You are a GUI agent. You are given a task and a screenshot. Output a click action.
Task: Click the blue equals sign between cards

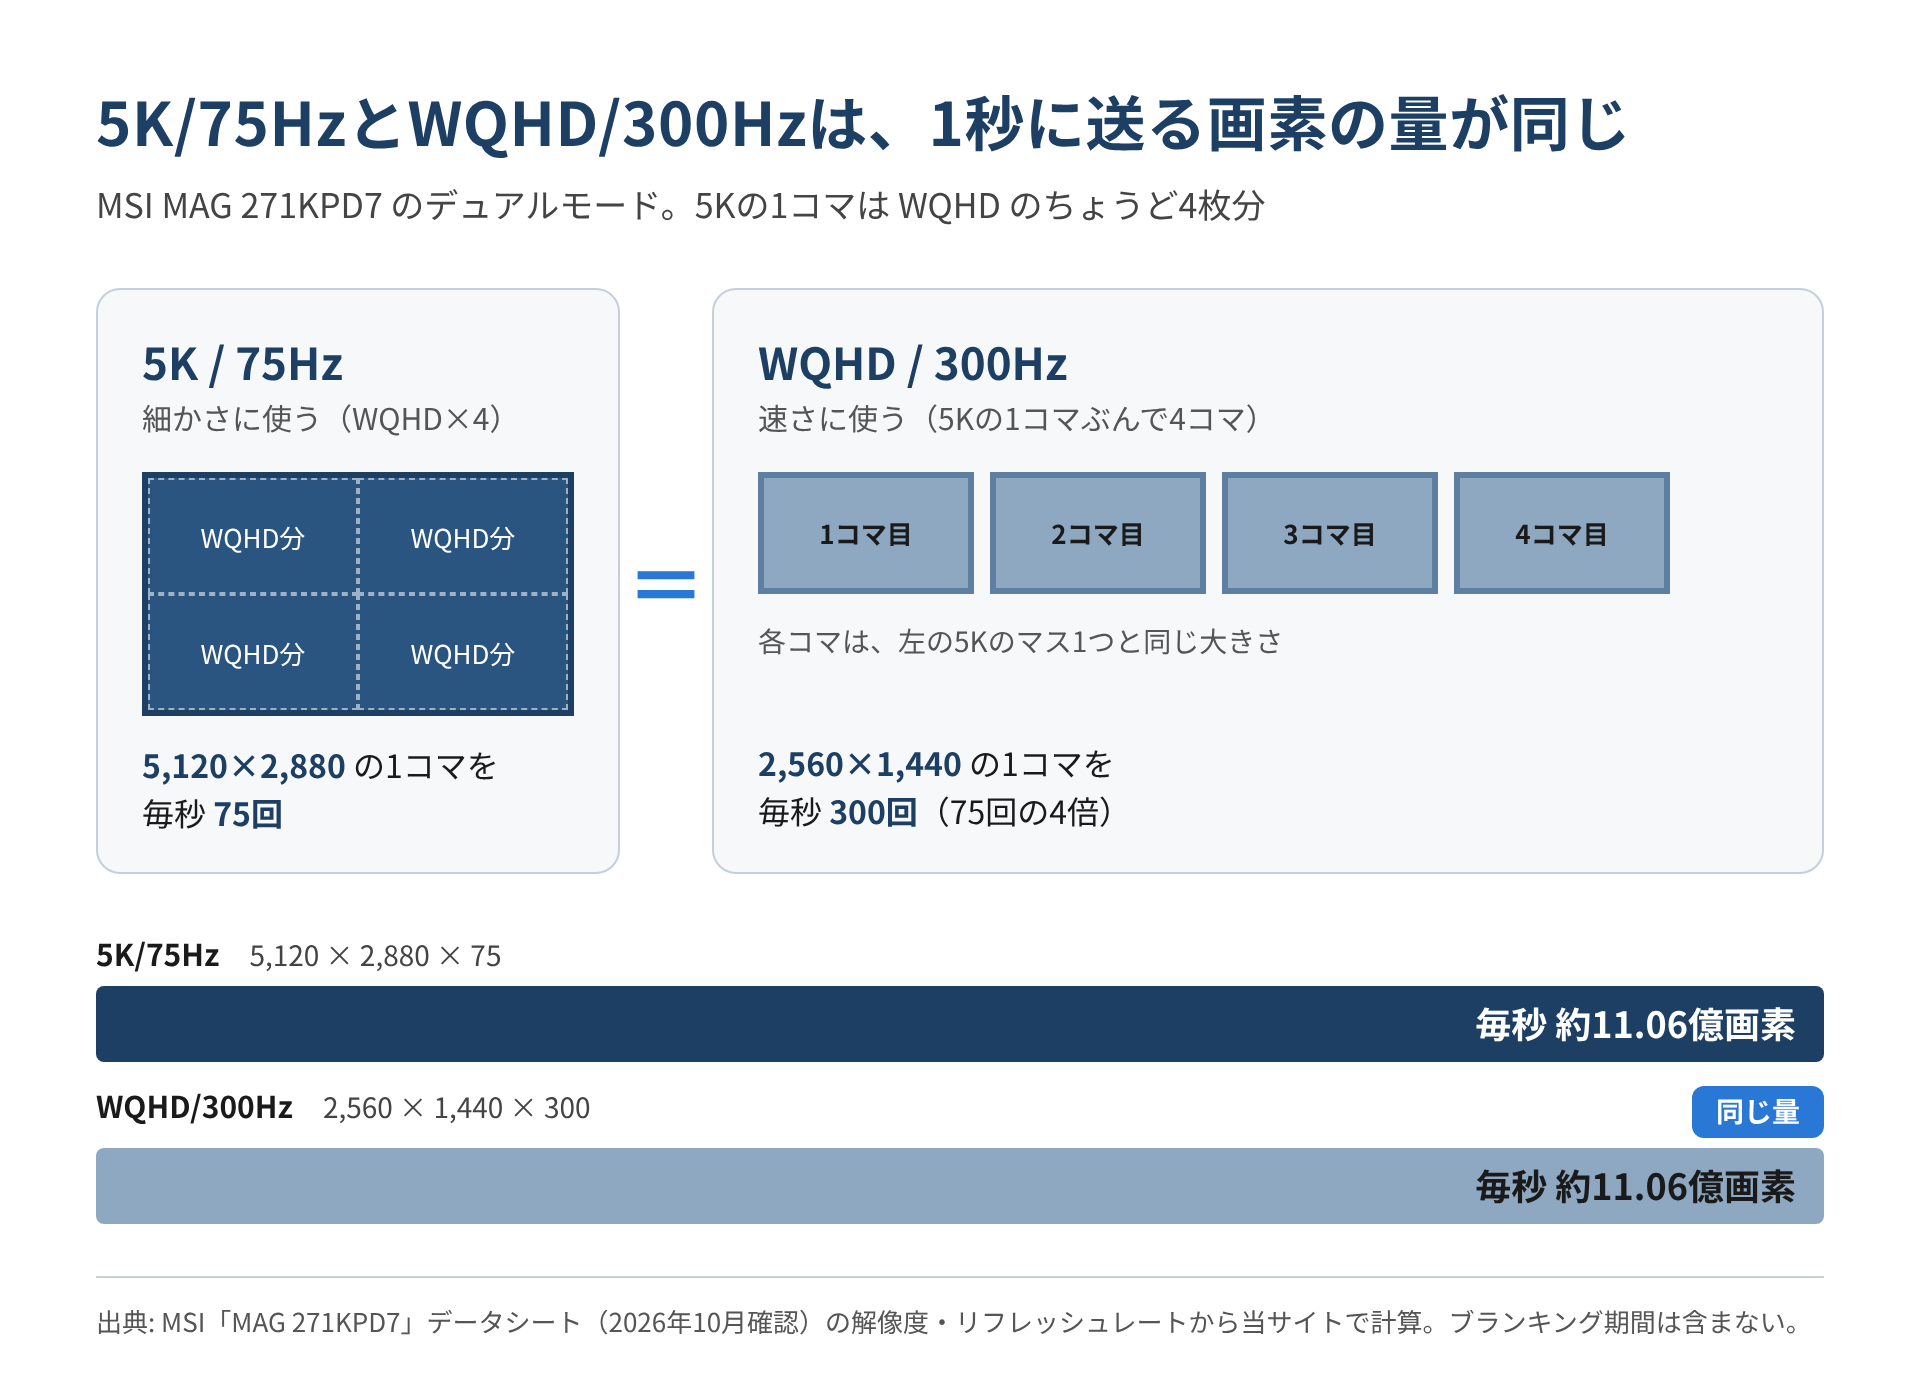[x=666, y=584]
